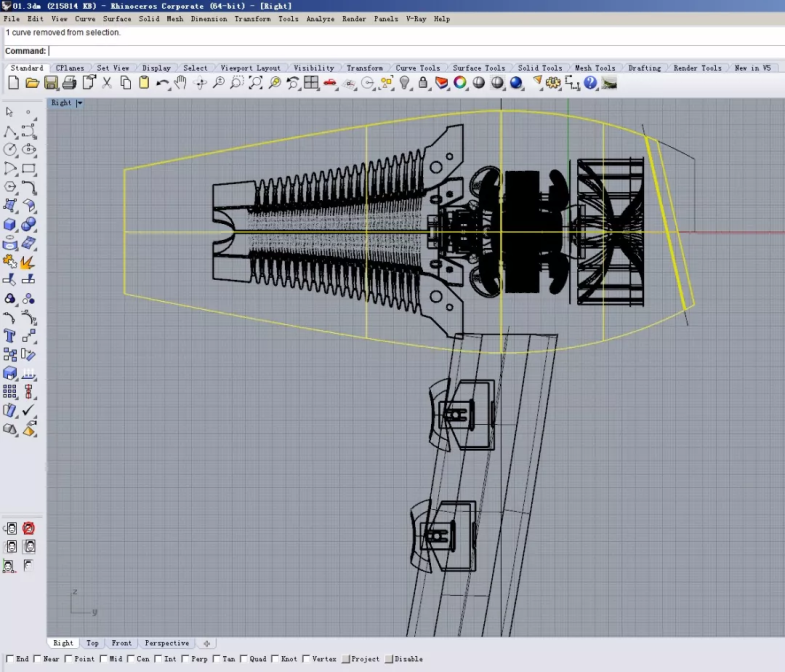The width and height of the screenshot is (785, 672).
Task: Select the Rectangle tool
Action: tap(29, 168)
